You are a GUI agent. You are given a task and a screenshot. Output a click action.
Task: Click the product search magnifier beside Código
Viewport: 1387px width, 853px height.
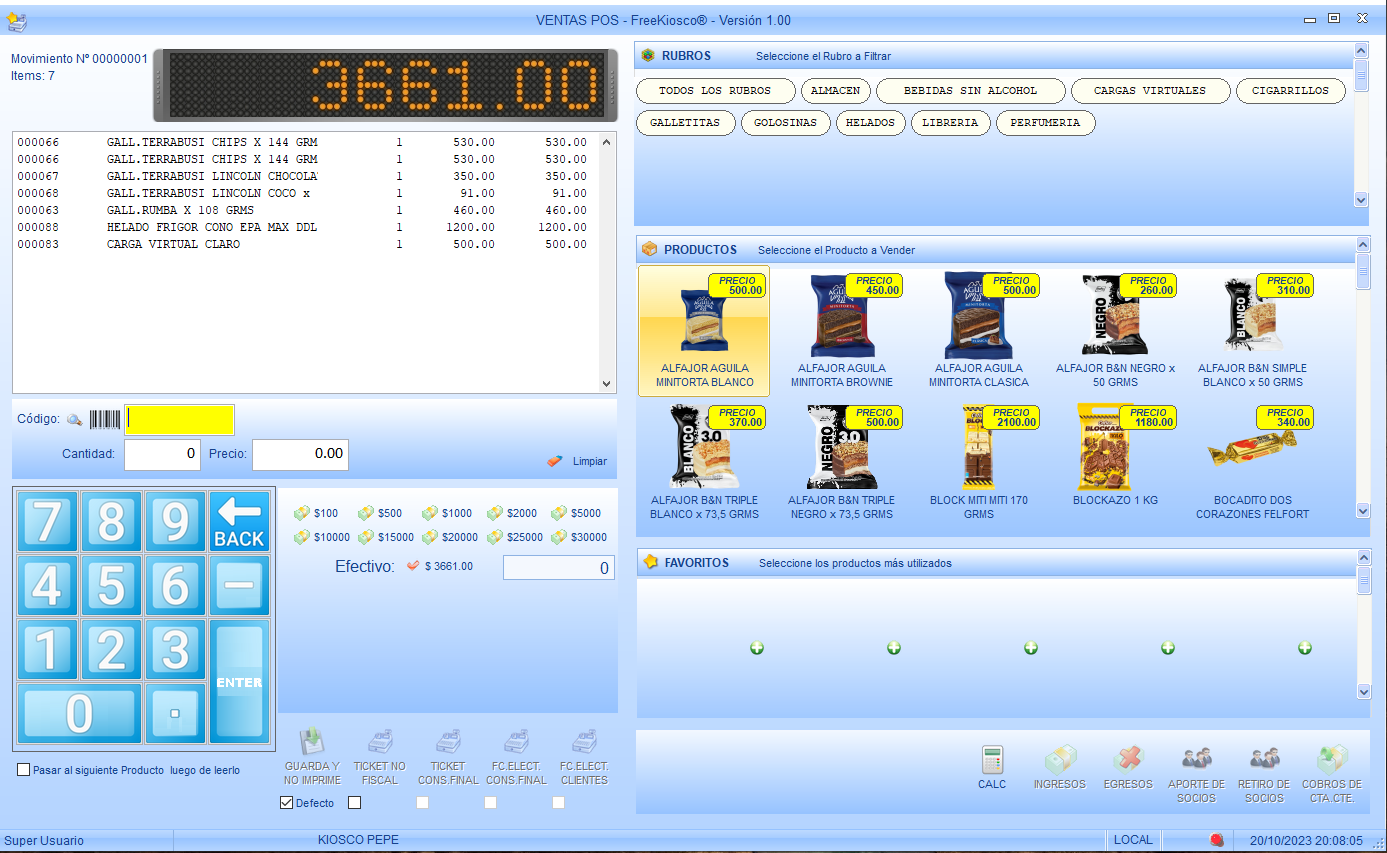(x=74, y=420)
